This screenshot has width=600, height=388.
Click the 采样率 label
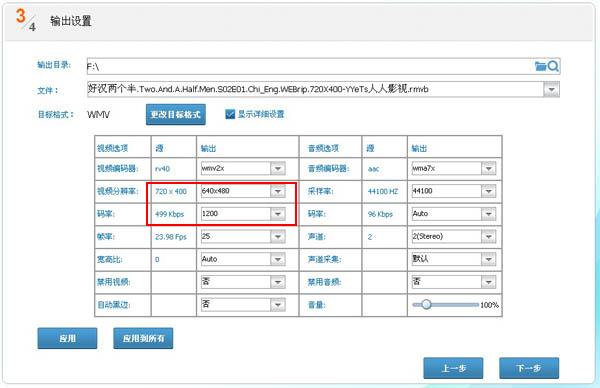[321, 191]
